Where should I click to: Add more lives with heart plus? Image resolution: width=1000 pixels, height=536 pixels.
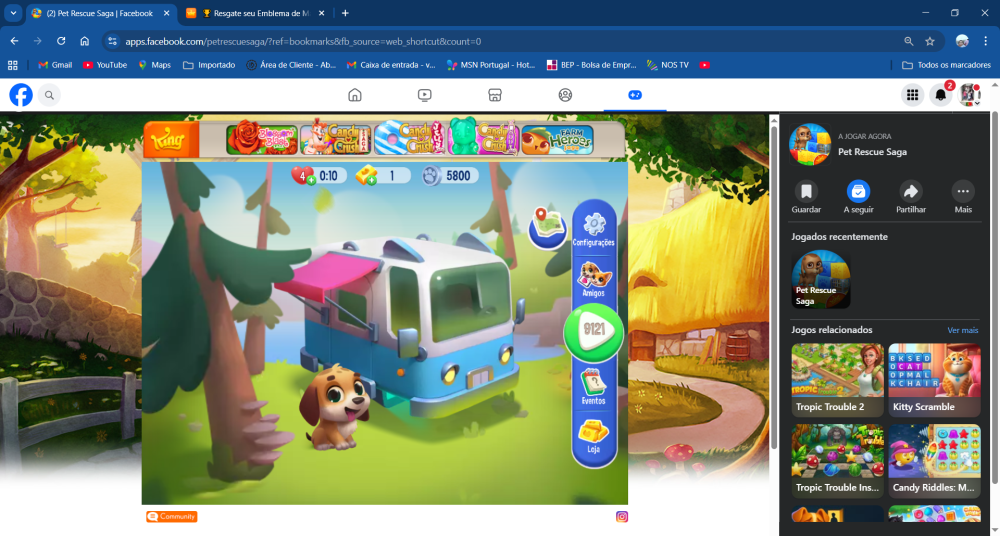pyautogui.click(x=311, y=181)
